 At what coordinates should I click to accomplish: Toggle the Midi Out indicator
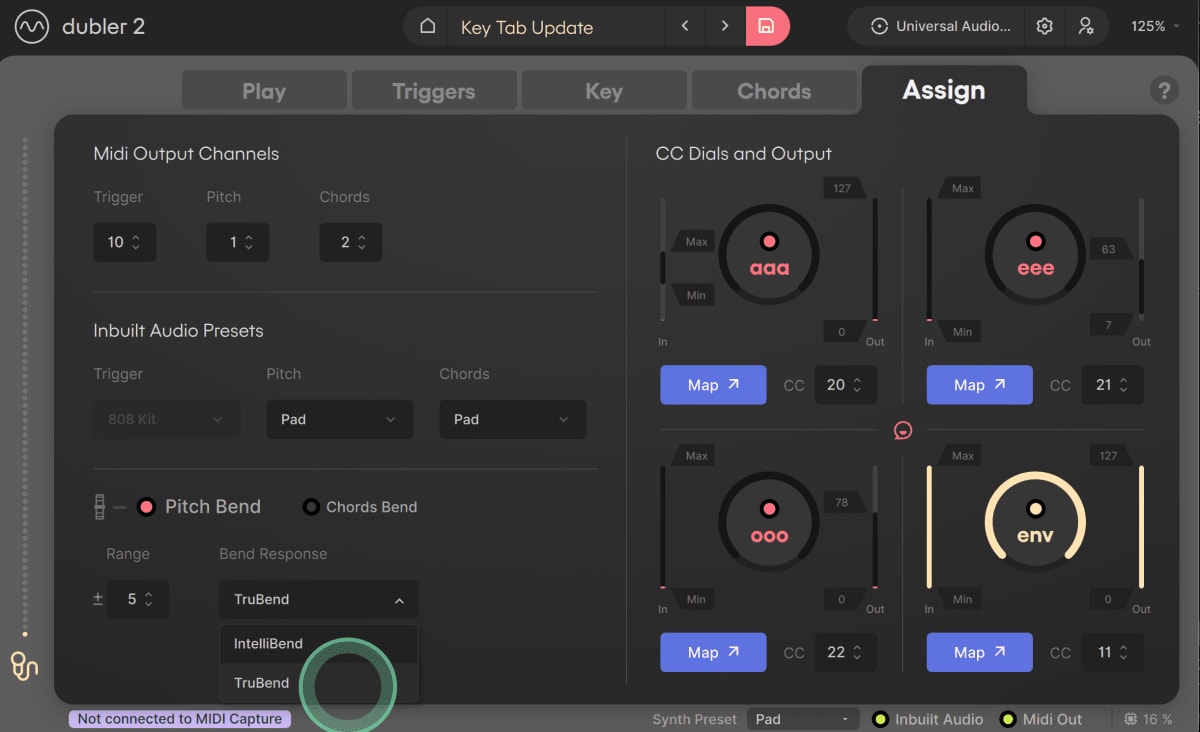pyautogui.click(x=1010, y=719)
